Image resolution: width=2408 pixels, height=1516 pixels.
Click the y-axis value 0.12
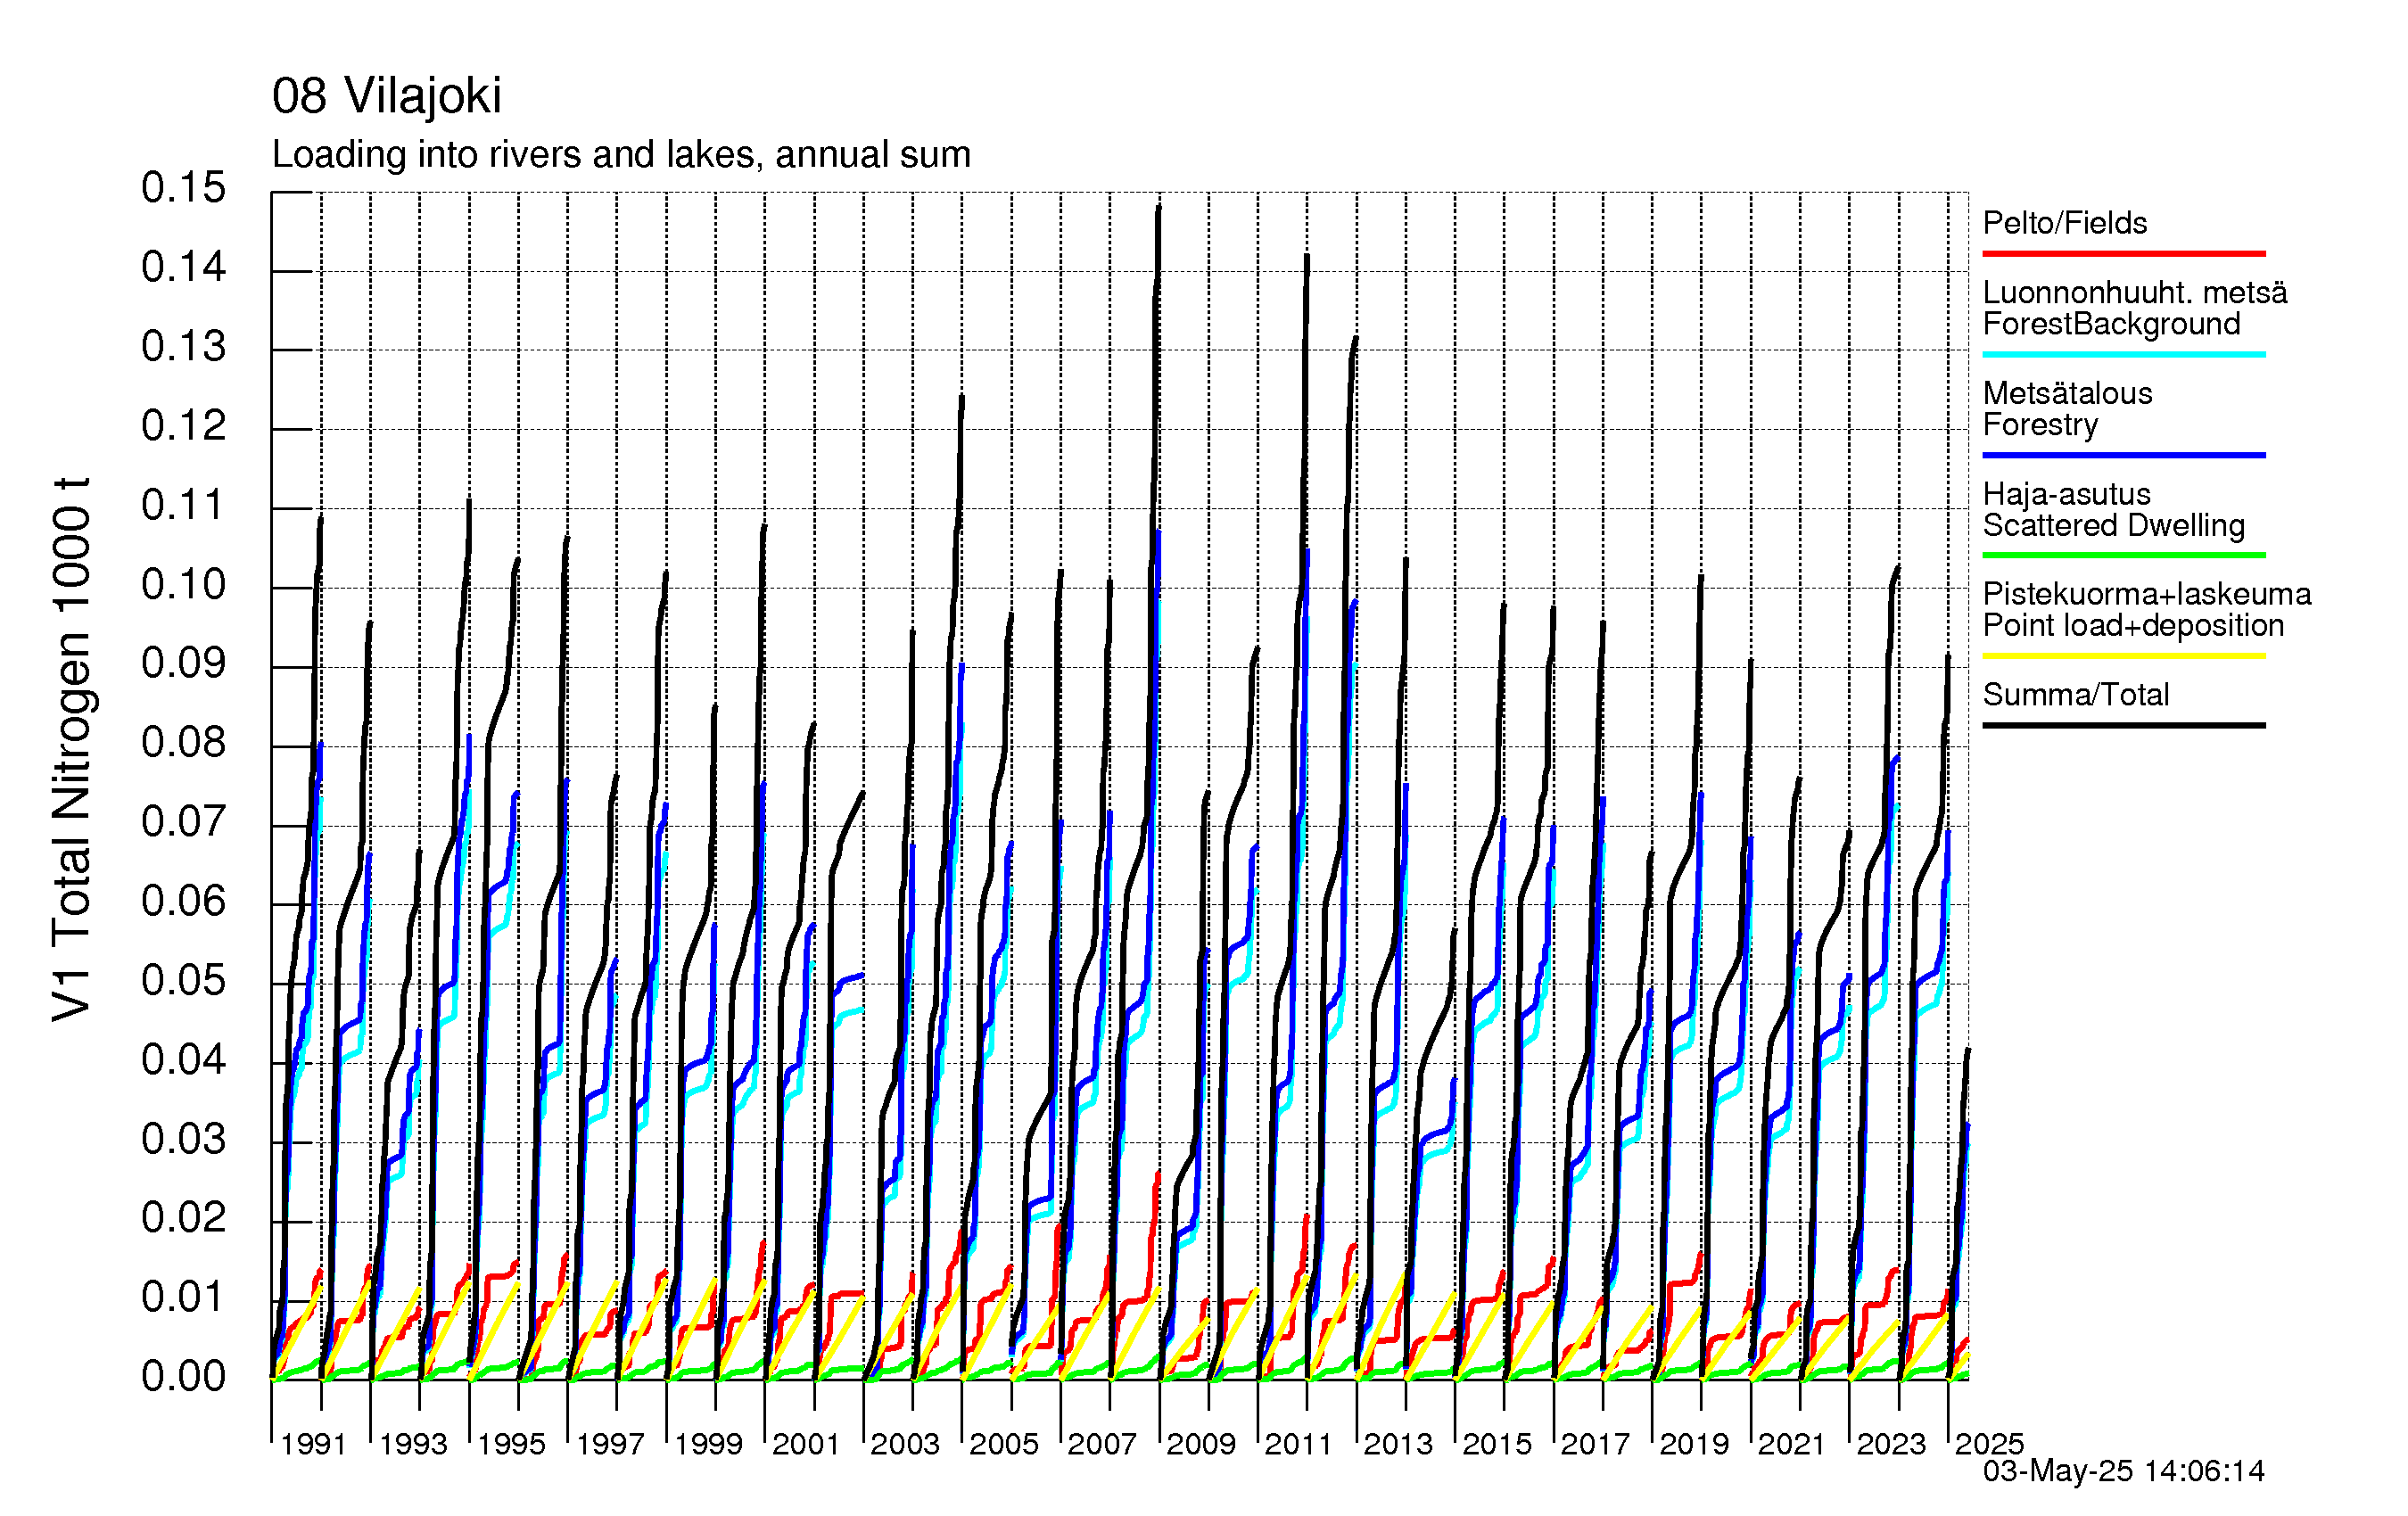point(183,426)
